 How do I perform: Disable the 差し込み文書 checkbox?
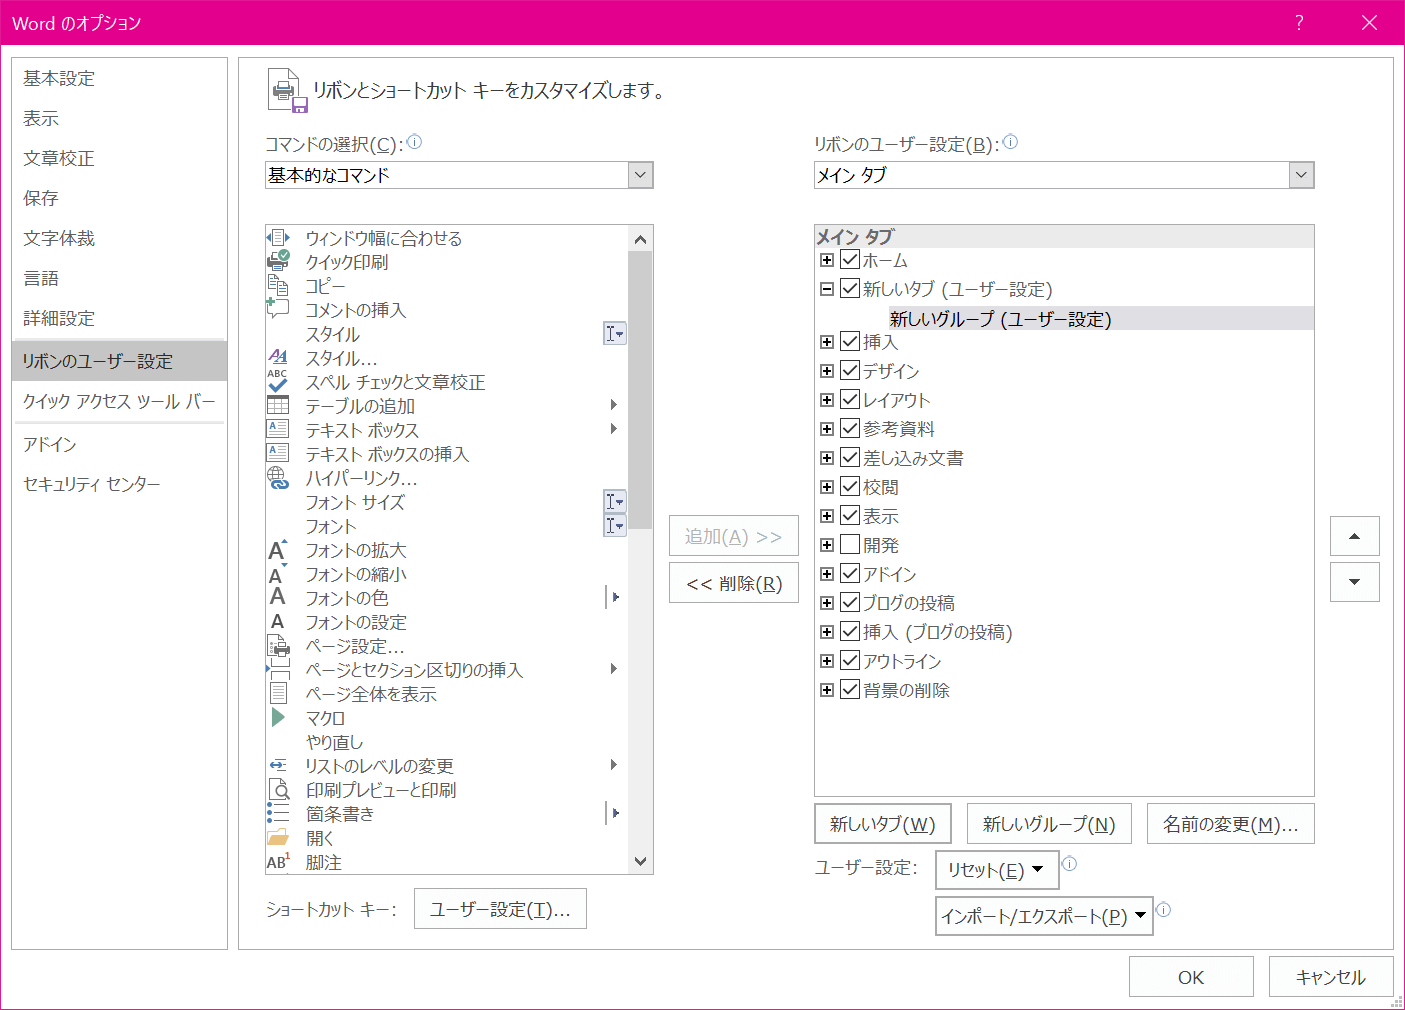[x=850, y=457]
